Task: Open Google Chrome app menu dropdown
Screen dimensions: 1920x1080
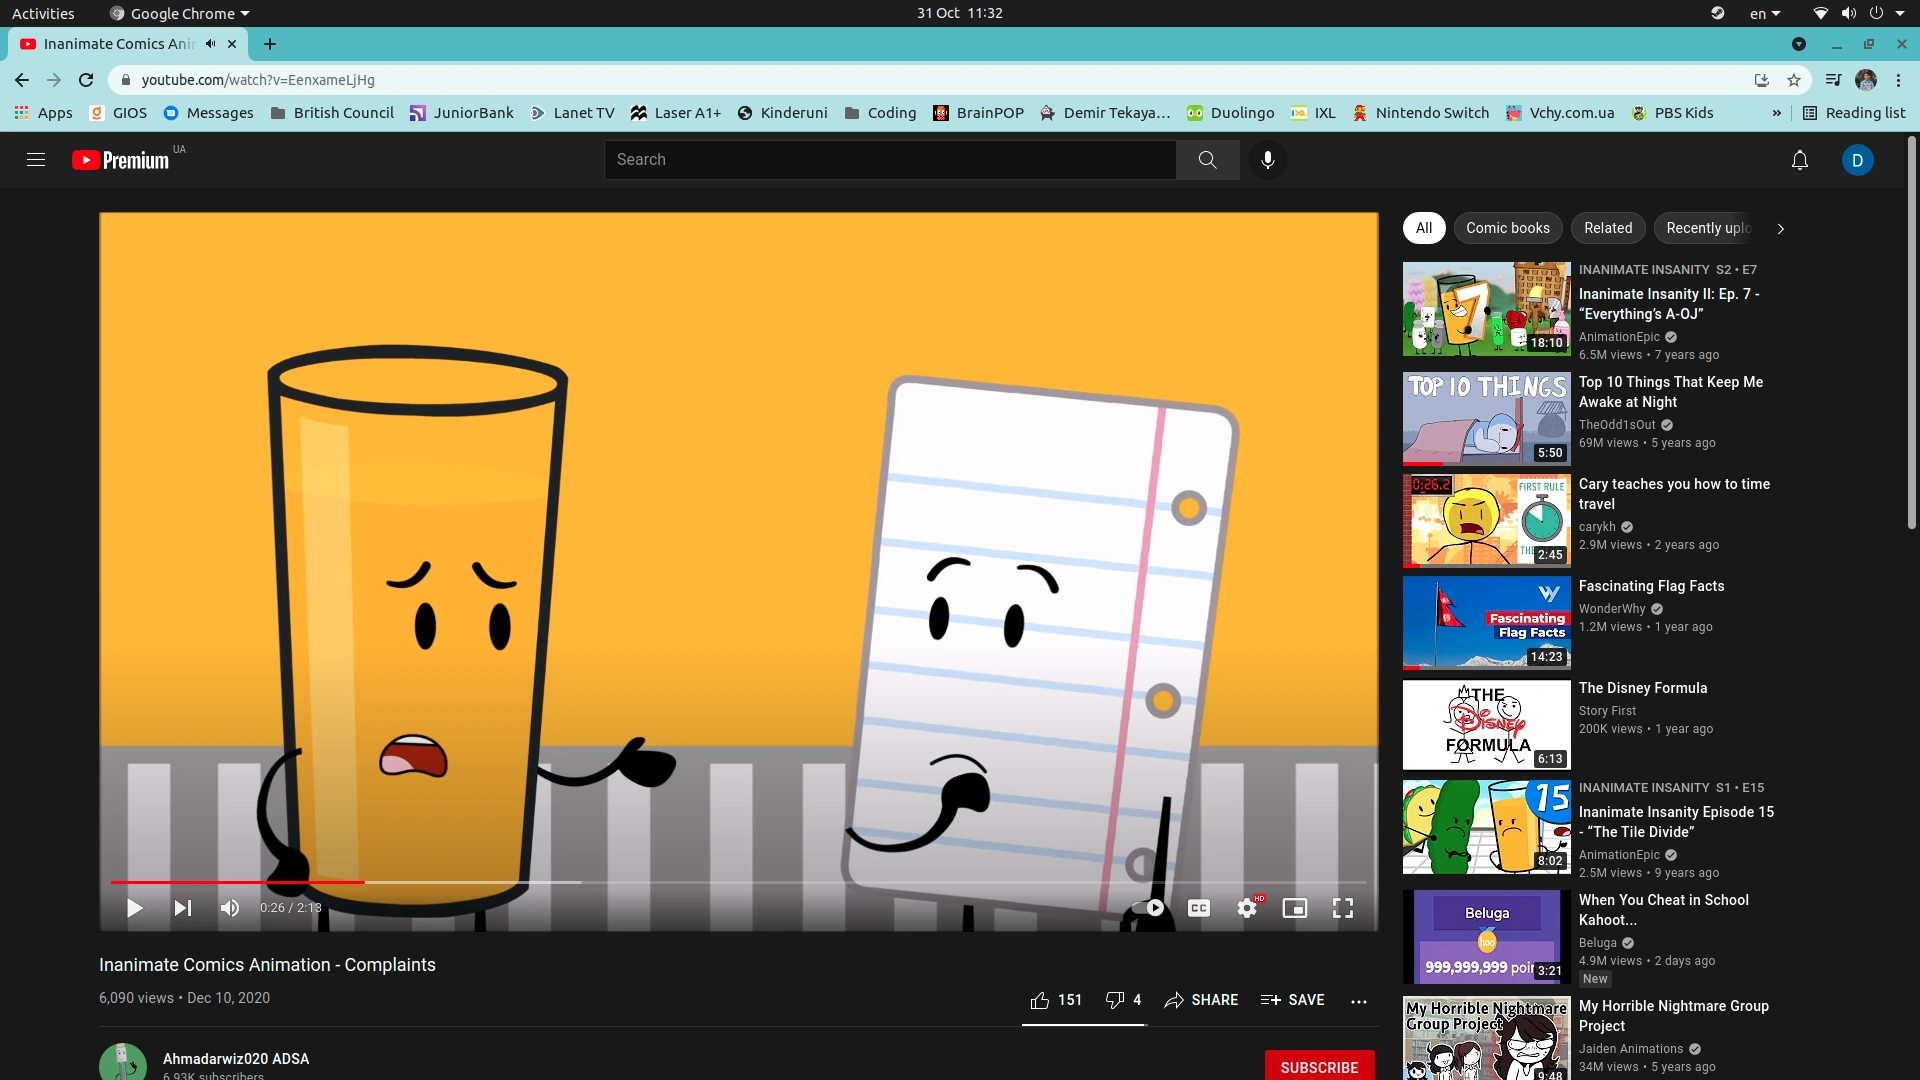Action: [x=180, y=13]
